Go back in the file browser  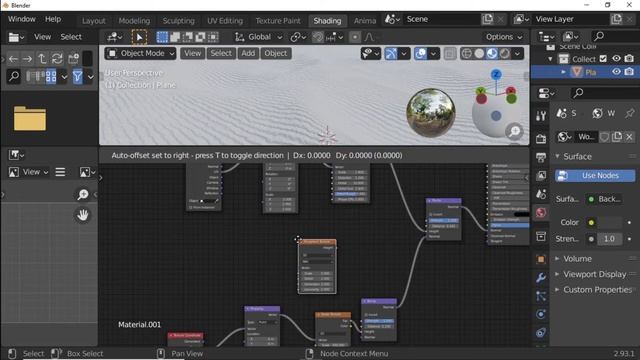(x=13, y=59)
